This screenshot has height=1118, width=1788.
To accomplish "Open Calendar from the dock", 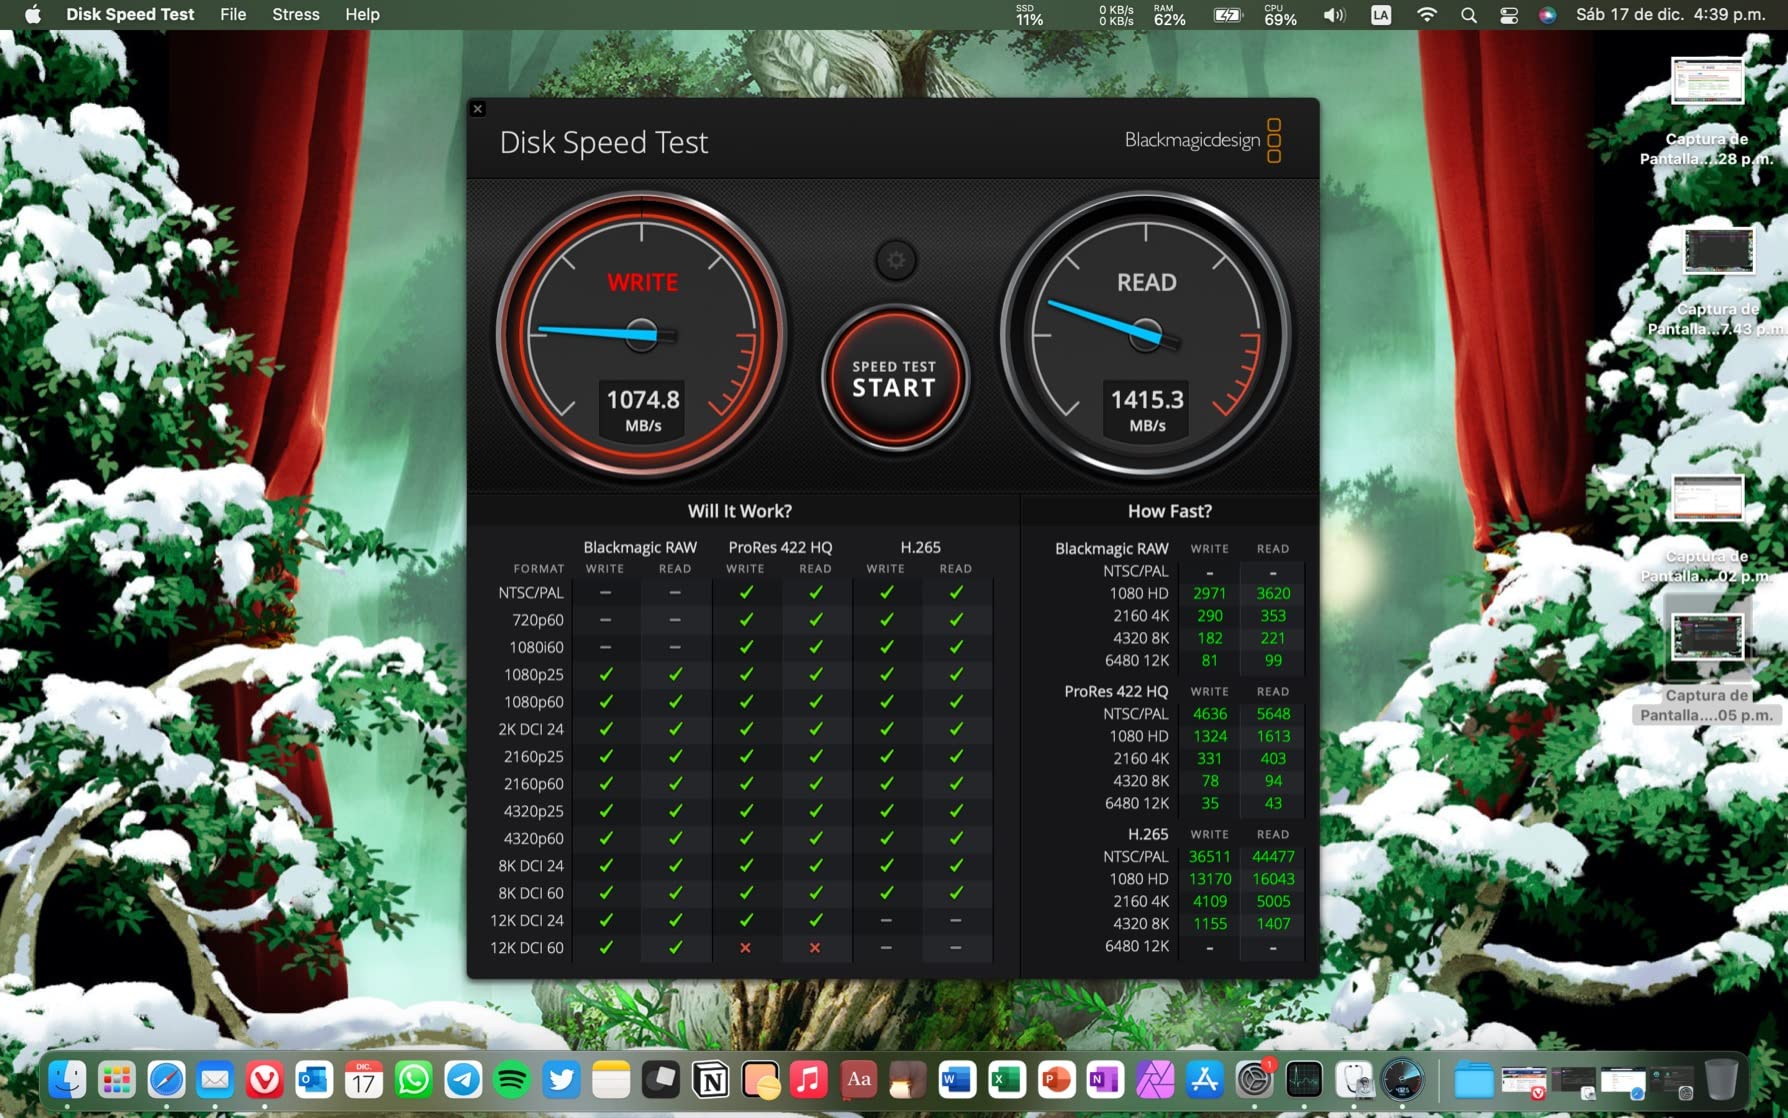I will 364,1080.
